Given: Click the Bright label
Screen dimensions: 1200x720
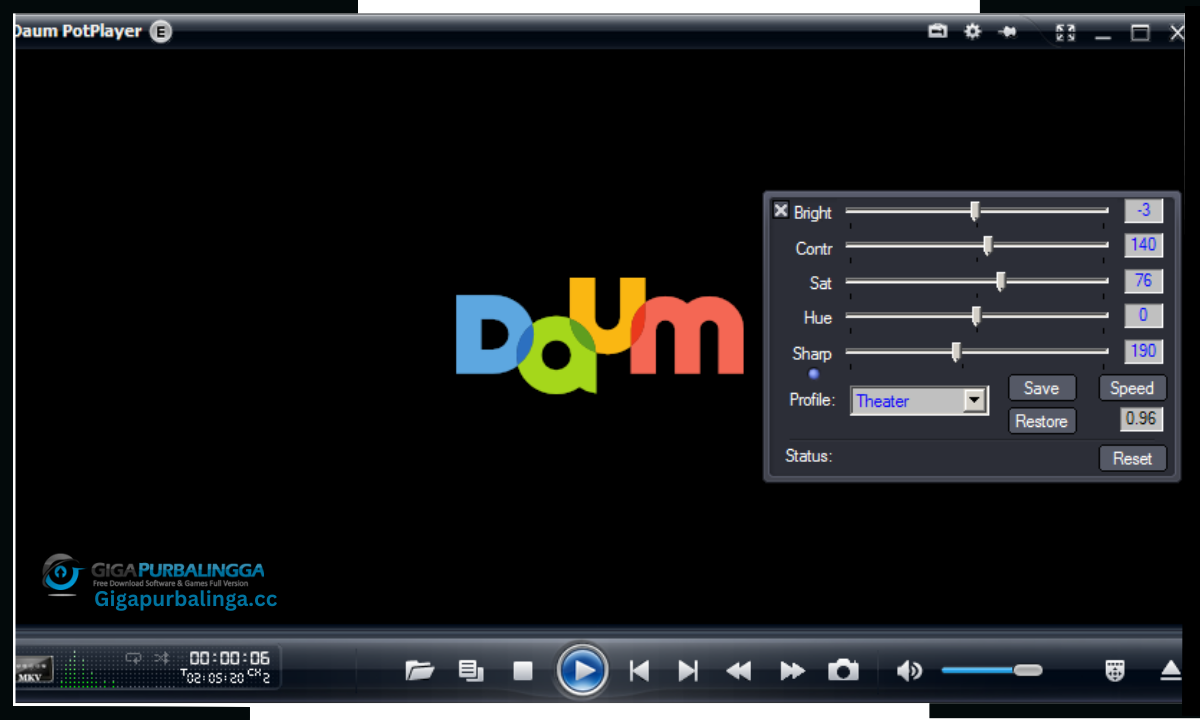Looking at the screenshot, I should click(x=812, y=212).
